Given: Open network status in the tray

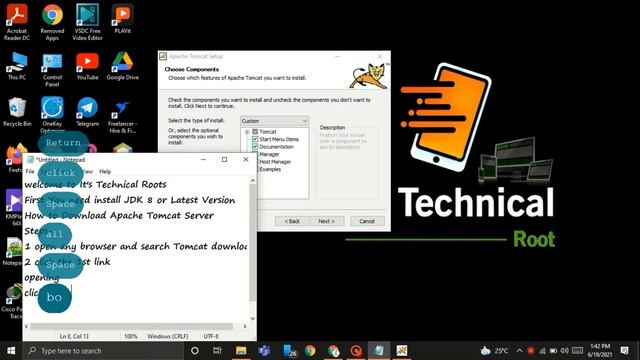Looking at the screenshot, I should point(542,351).
